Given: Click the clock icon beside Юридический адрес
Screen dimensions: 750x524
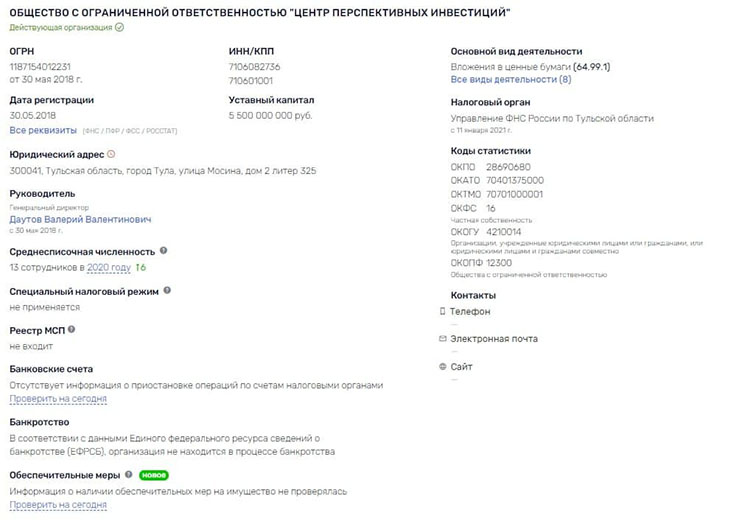Looking at the screenshot, I should [x=111, y=154].
